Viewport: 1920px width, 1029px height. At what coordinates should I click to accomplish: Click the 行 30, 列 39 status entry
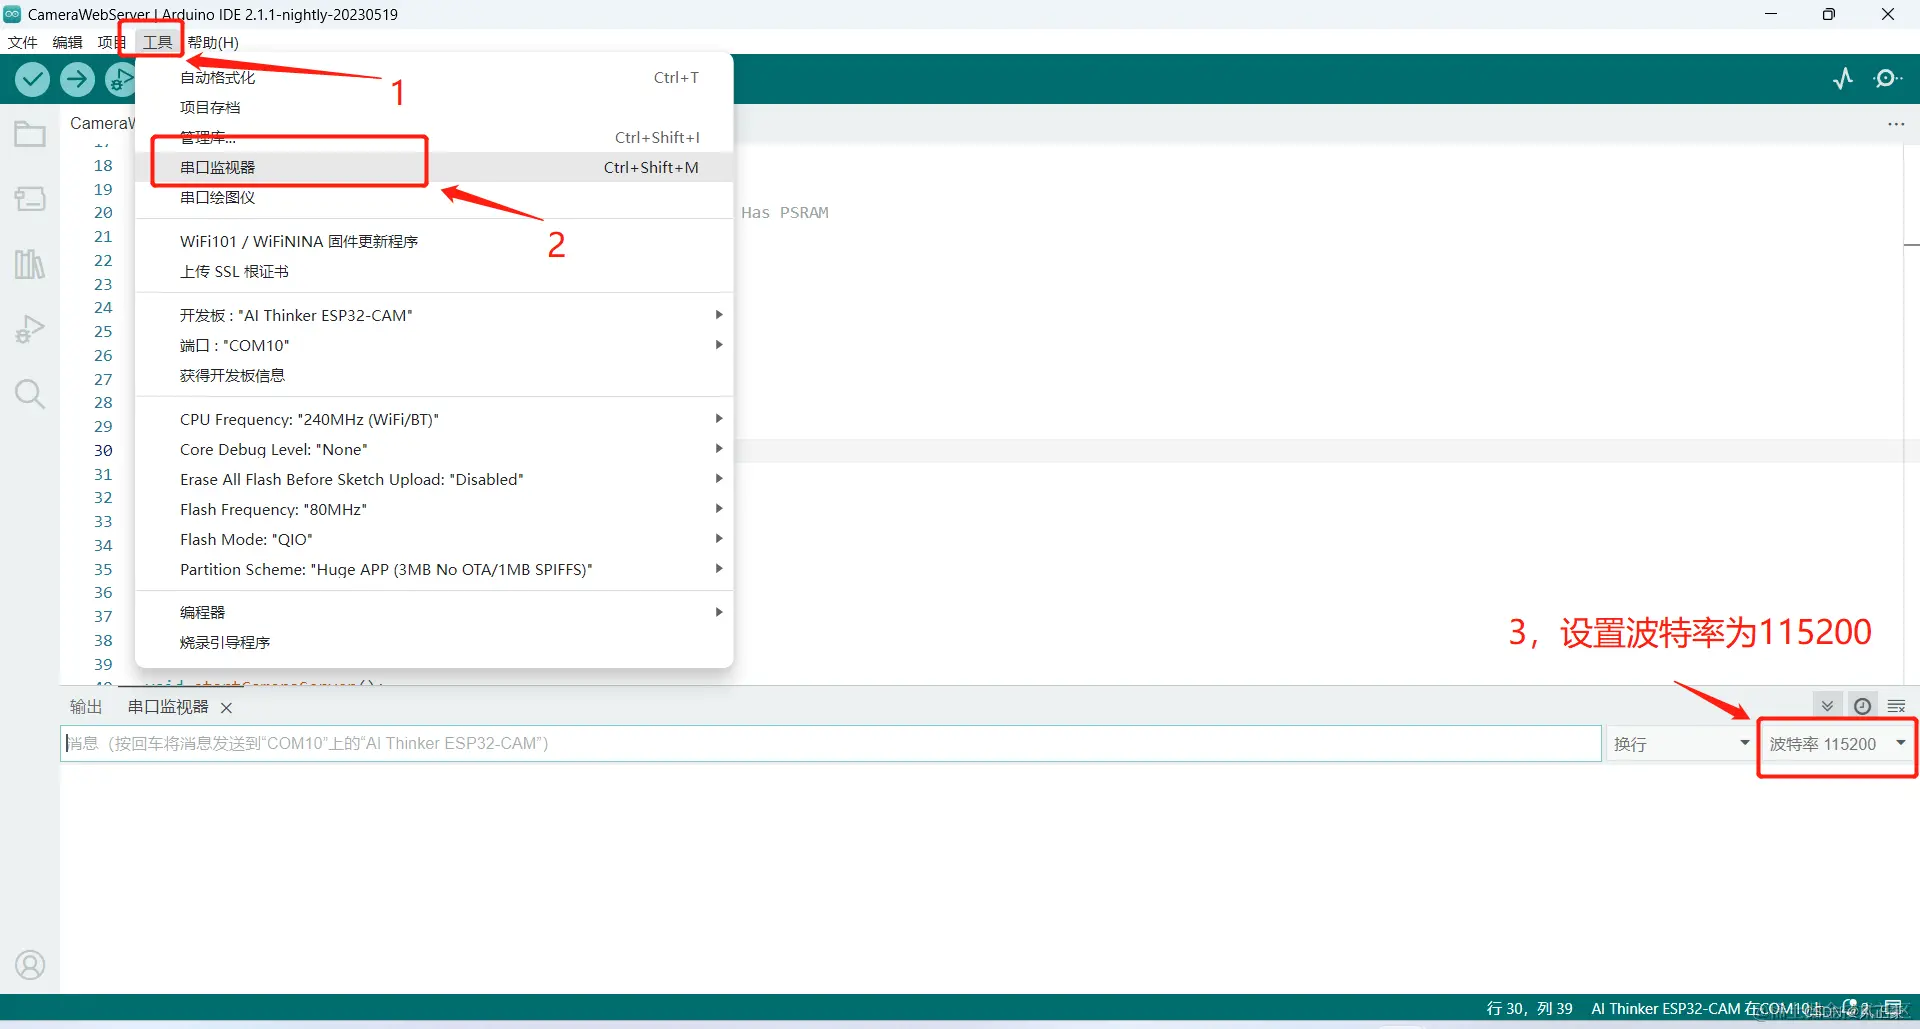pyautogui.click(x=1529, y=1008)
